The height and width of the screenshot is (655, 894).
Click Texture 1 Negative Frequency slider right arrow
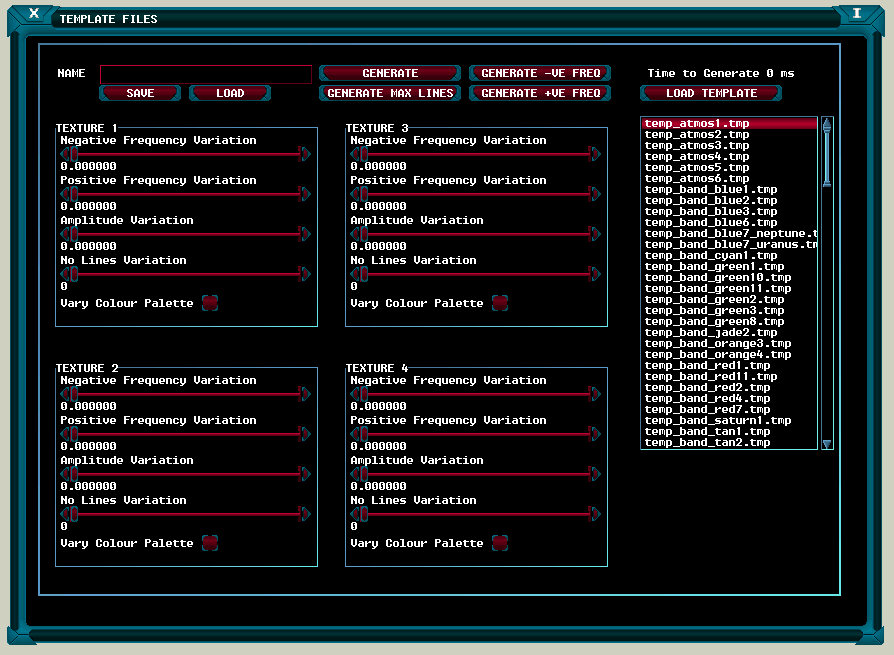click(x=305, y=154)
